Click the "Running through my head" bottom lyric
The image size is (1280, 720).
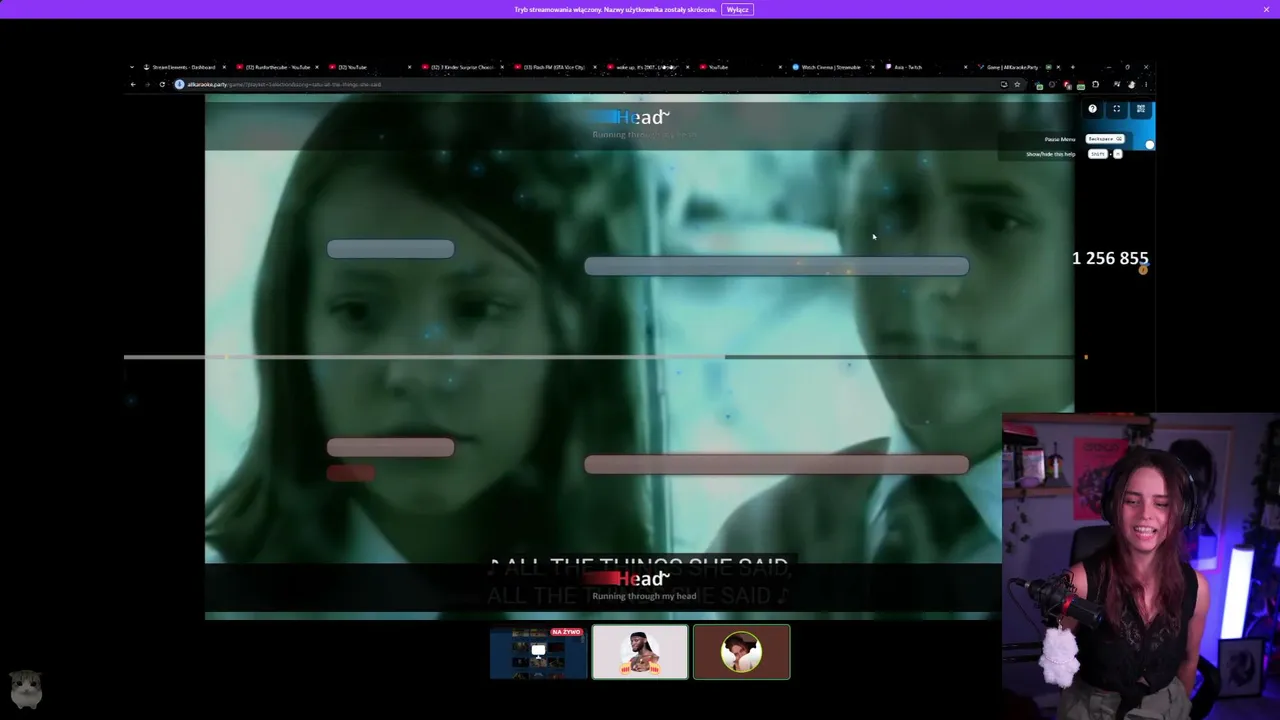point(644,596)
